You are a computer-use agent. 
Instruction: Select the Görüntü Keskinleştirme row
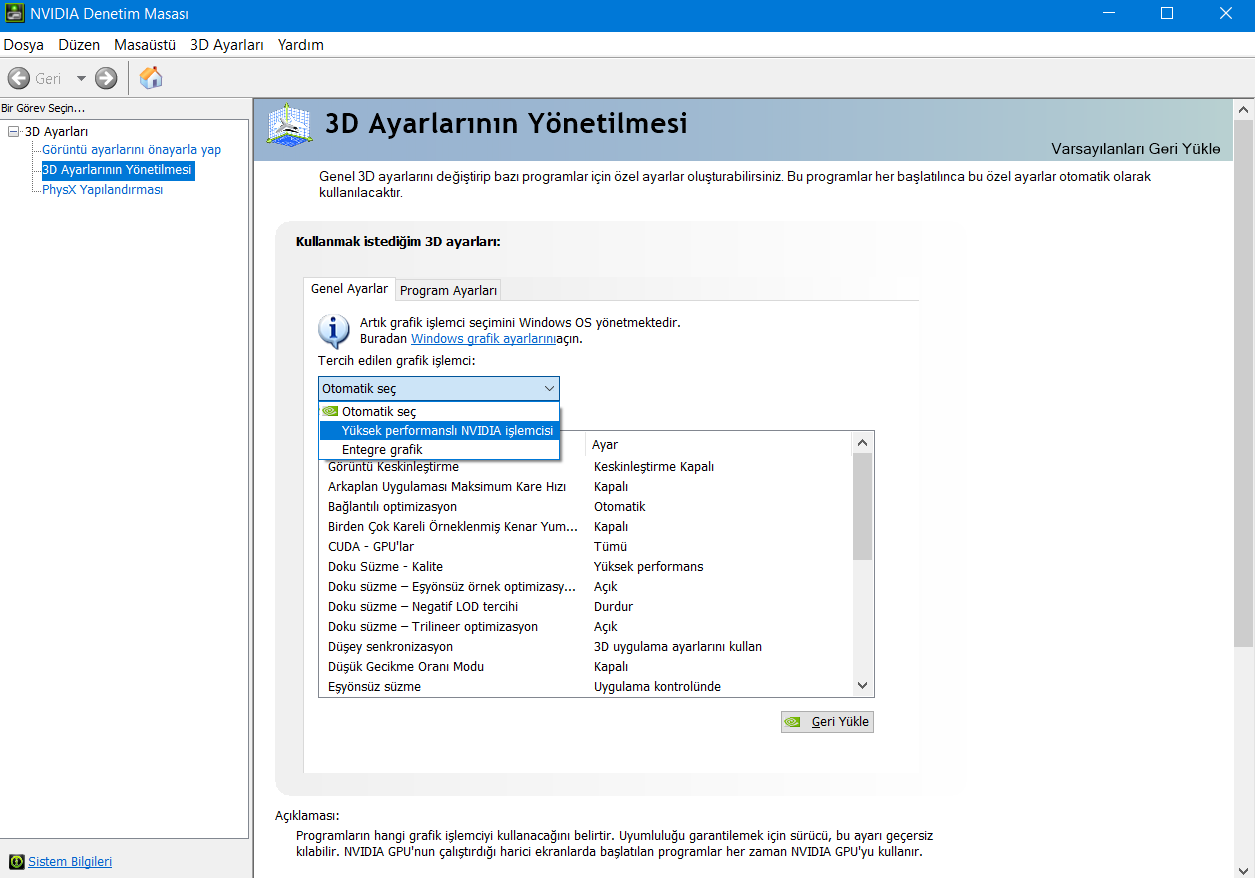click(x=586, y=467)
